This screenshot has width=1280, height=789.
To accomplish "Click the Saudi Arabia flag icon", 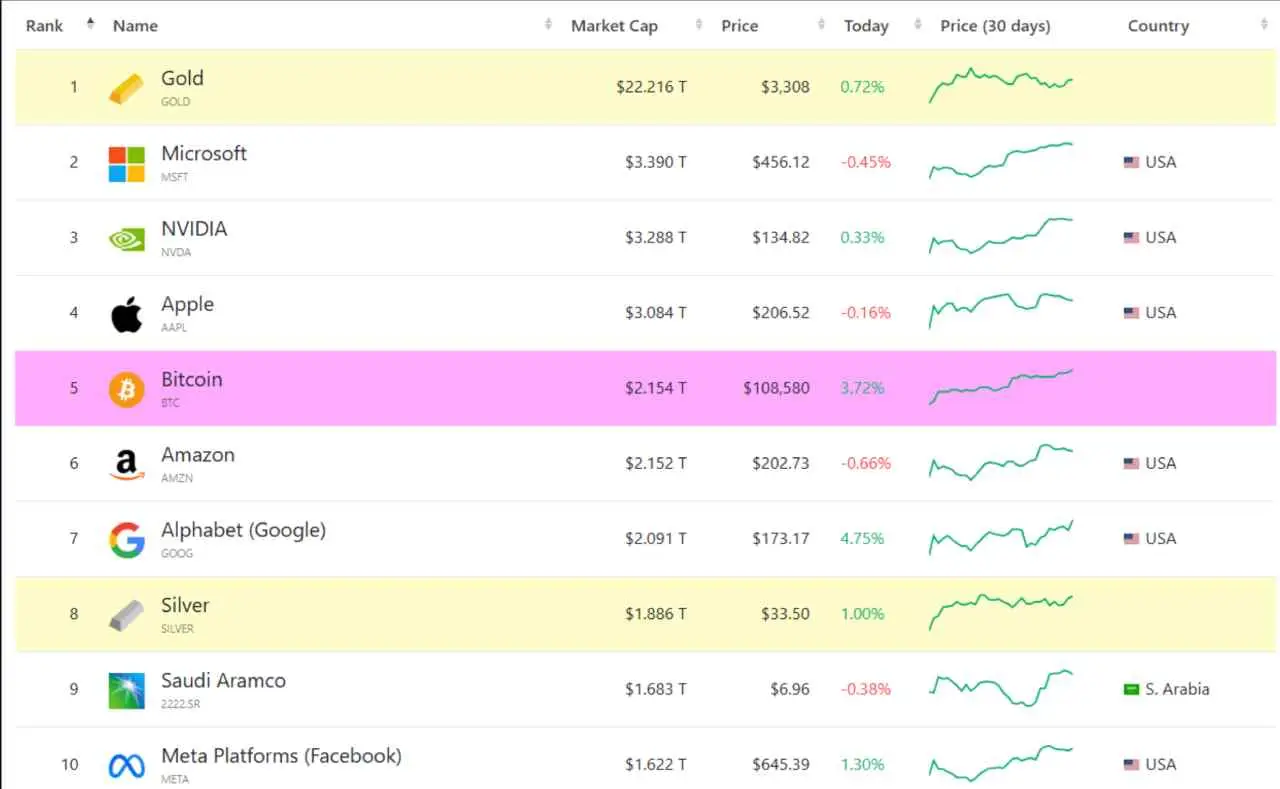I will 1131,690.
